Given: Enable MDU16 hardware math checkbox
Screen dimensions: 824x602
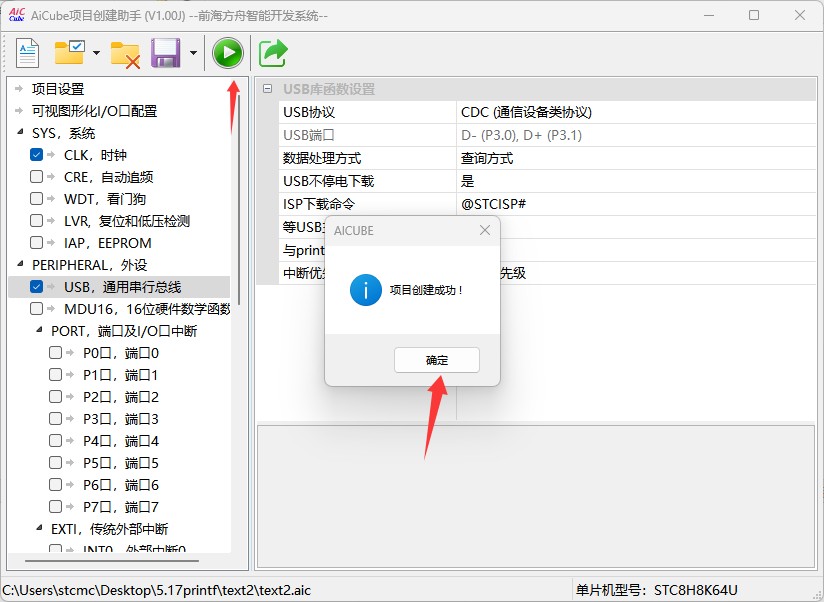Looking at the screenshot, I should click(x=36, y=308).
